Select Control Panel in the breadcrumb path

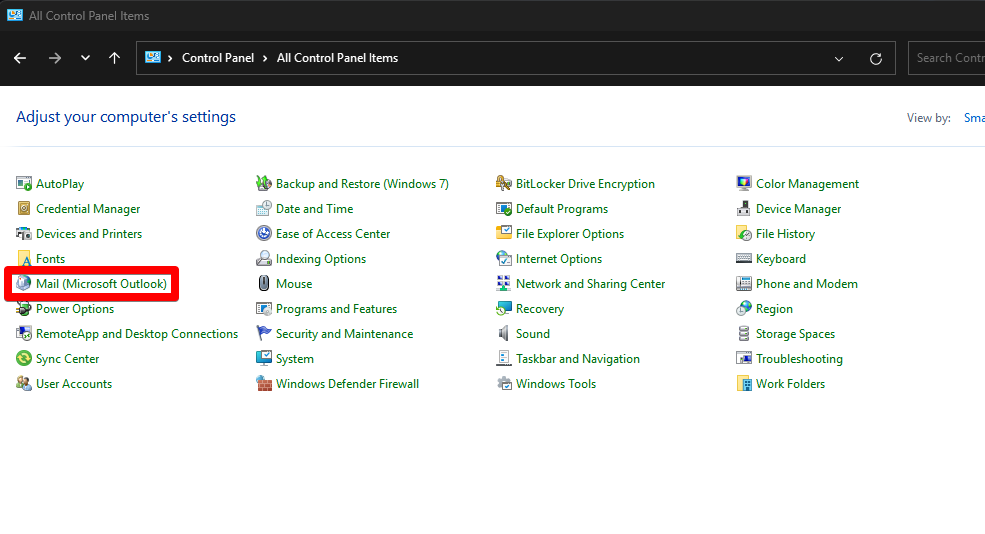(218, 58)
